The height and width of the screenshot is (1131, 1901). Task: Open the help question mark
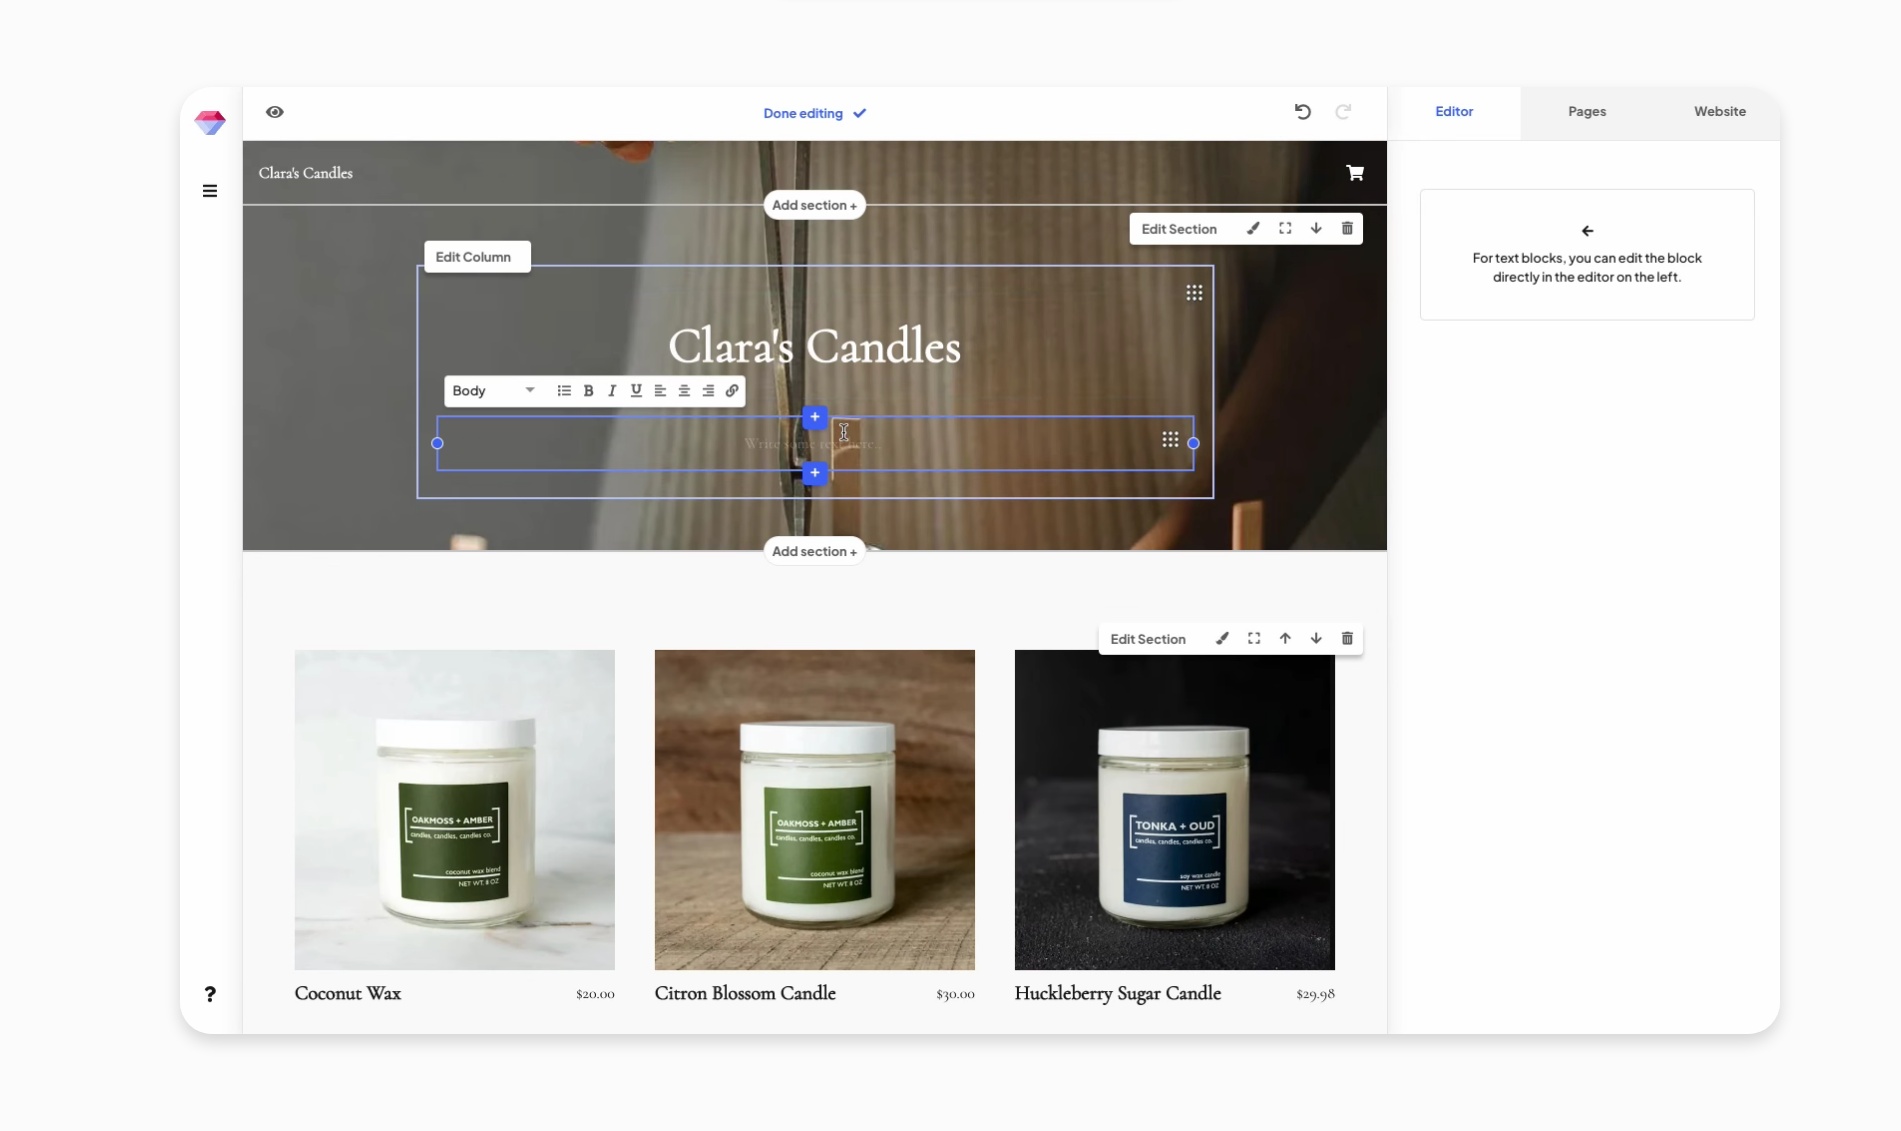click(x=210, y=994)
